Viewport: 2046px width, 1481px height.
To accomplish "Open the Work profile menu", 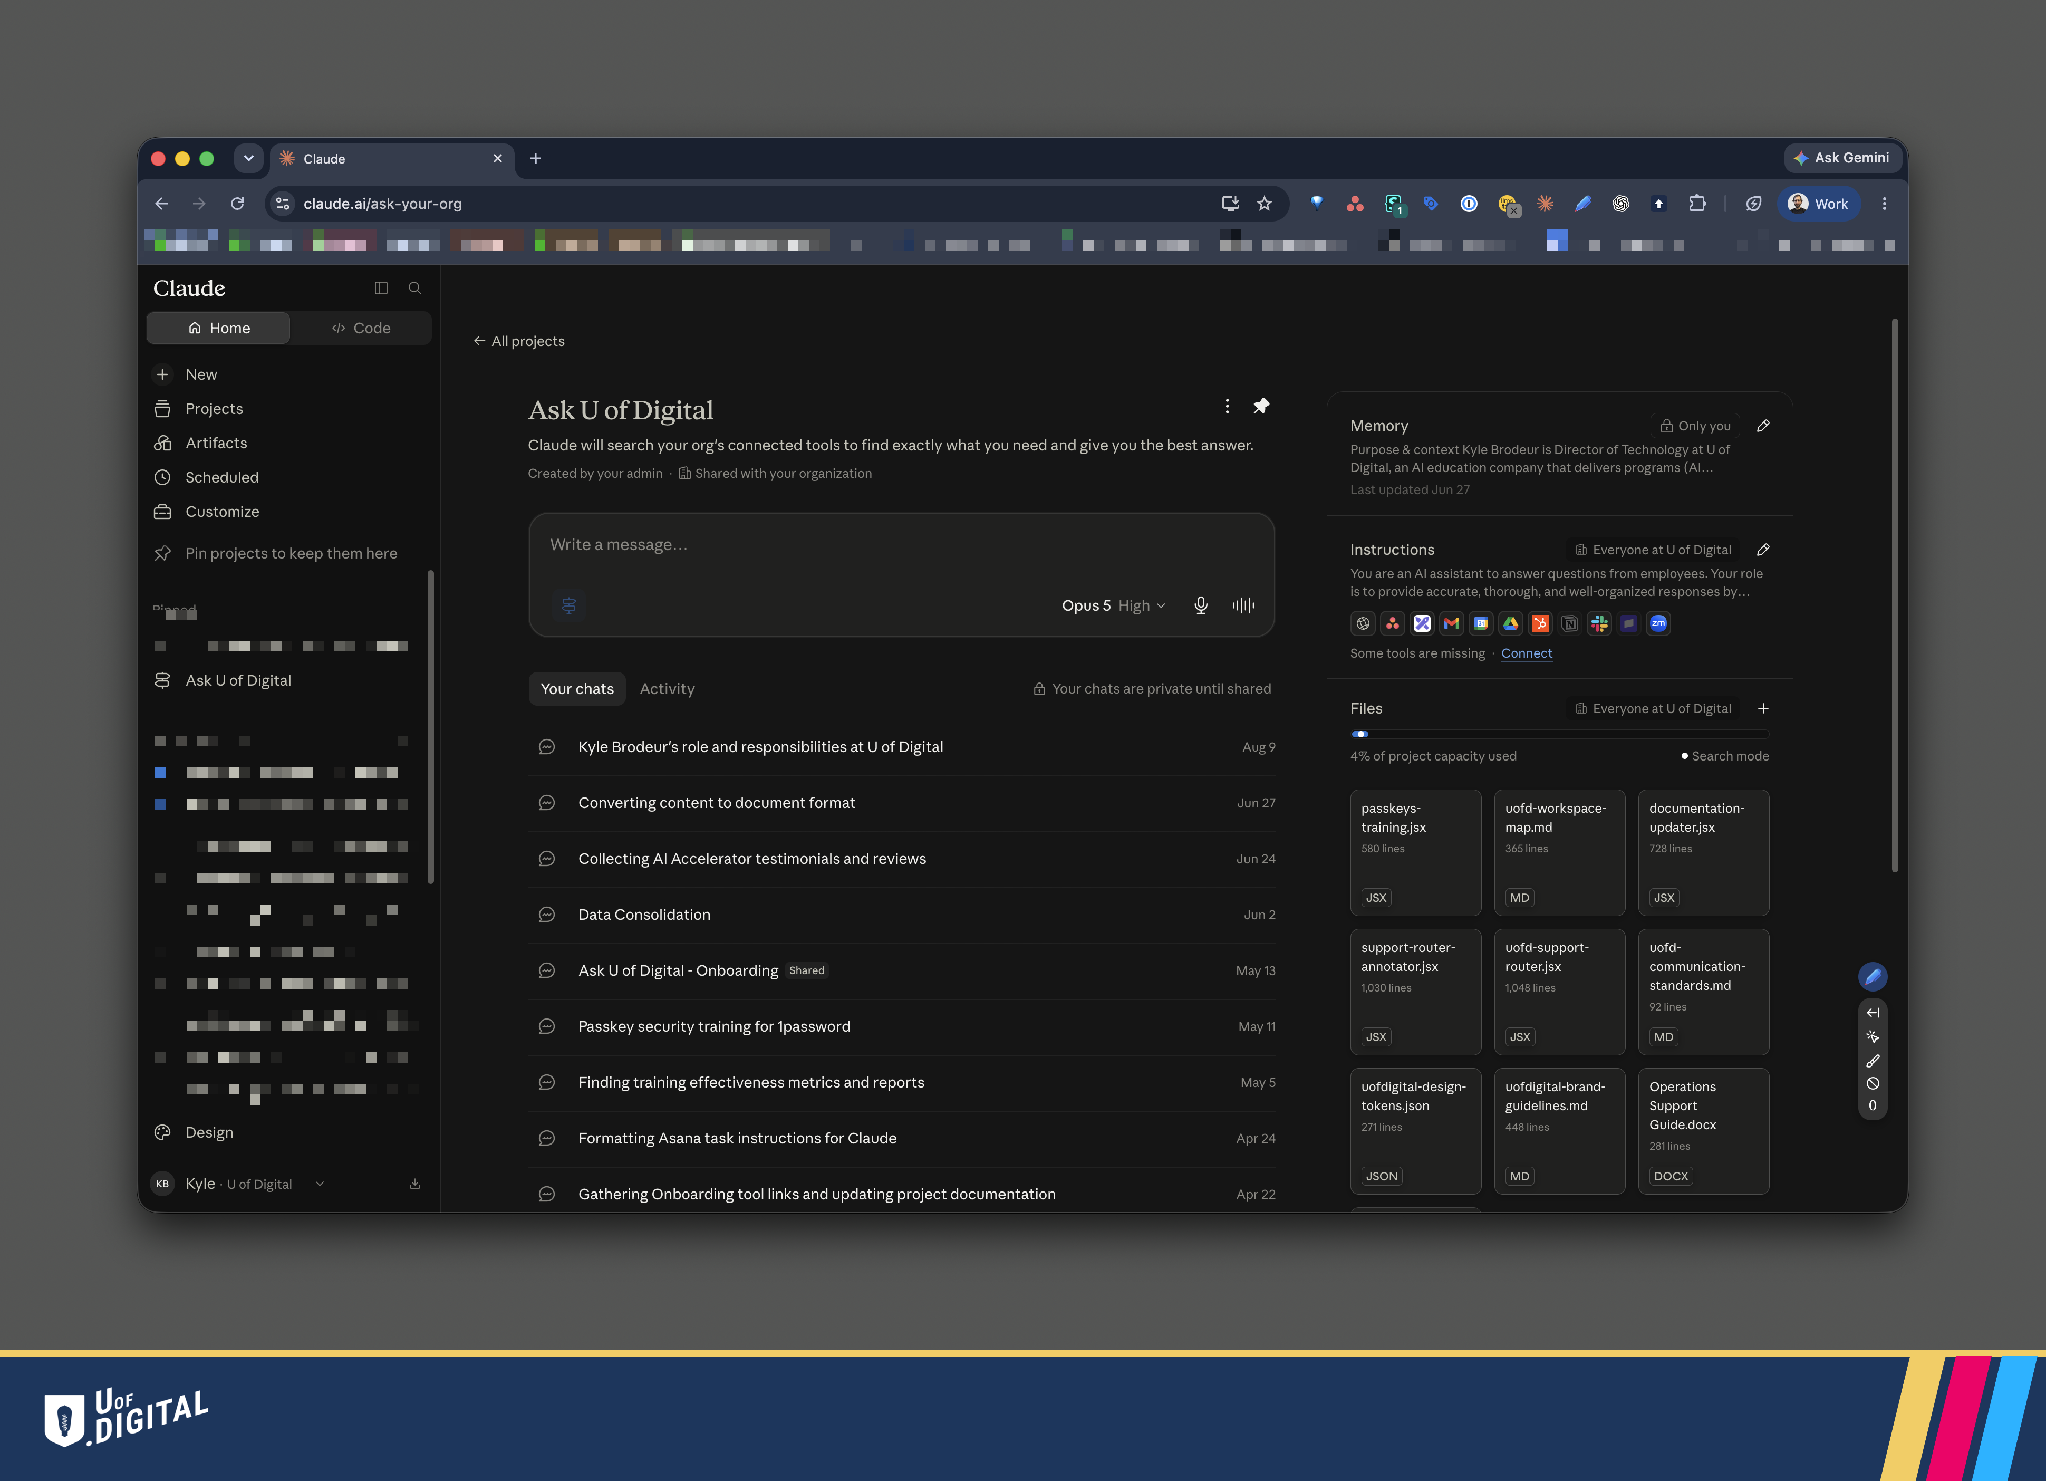I will (1818, 203).
